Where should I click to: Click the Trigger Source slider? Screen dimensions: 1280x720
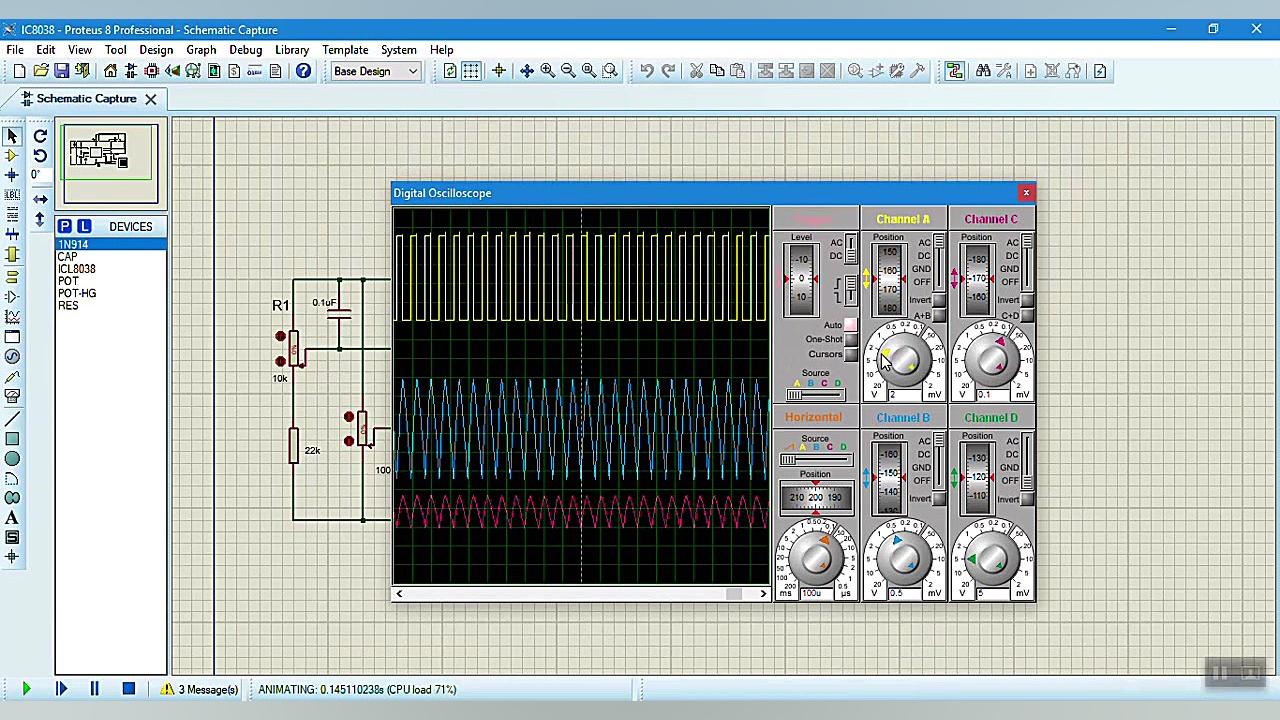tap(815, 394)
